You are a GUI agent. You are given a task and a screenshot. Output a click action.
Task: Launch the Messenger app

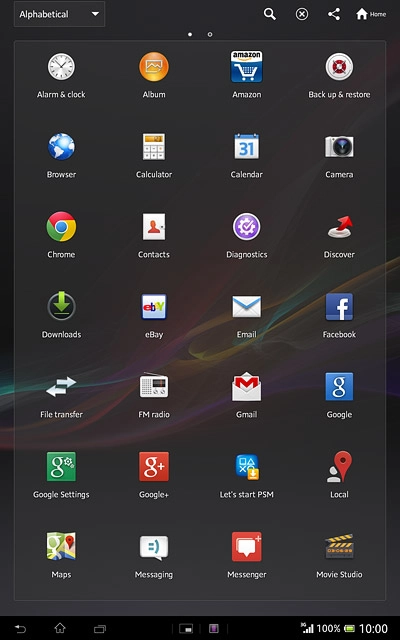(x=247, y=547)
